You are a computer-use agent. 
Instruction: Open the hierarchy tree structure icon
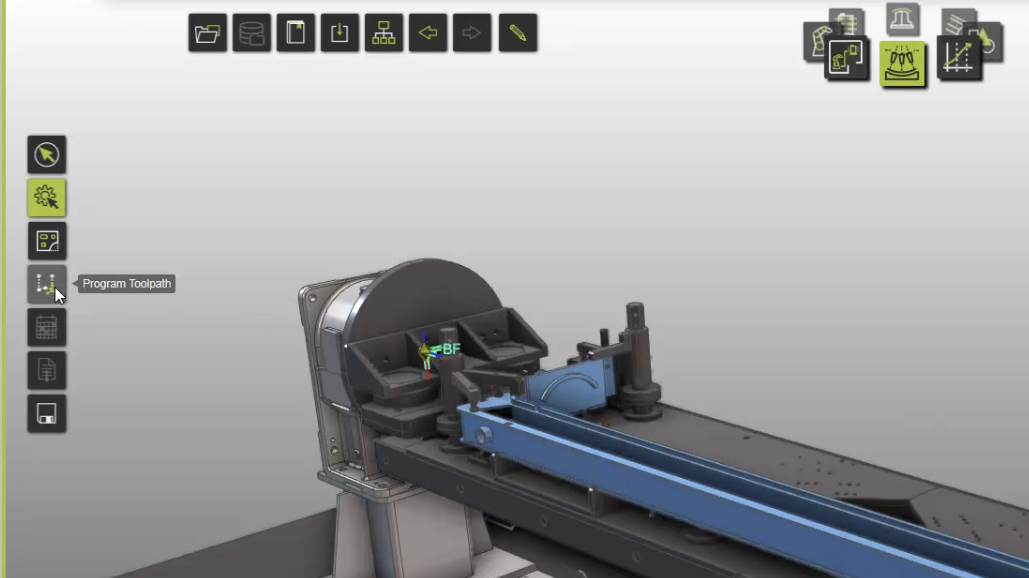pyautogui.click(x=384, y=33)
